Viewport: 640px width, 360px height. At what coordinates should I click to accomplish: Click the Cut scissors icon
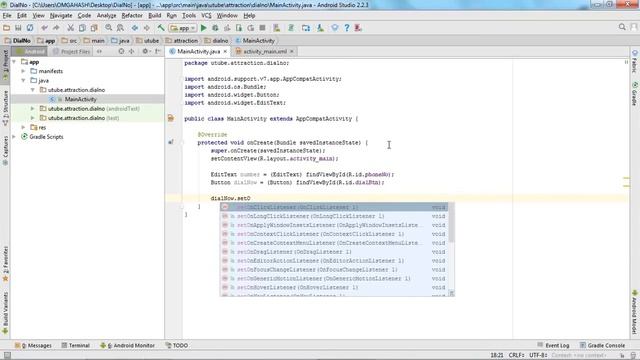70,28
